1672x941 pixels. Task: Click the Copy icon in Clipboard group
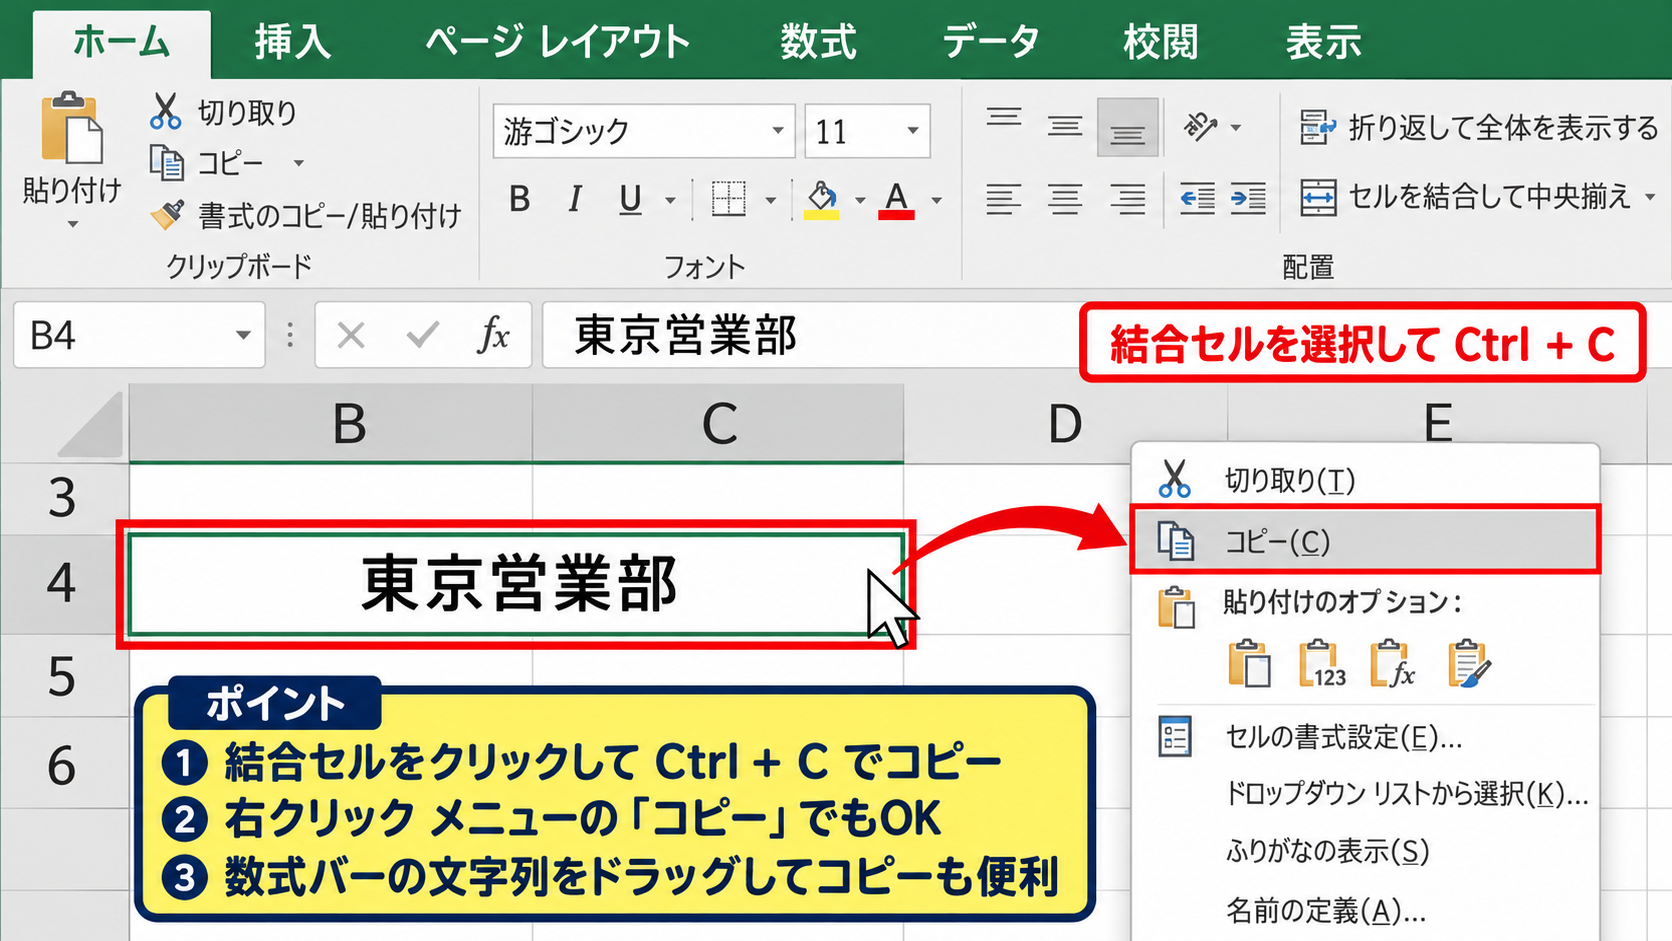(166, 163)
